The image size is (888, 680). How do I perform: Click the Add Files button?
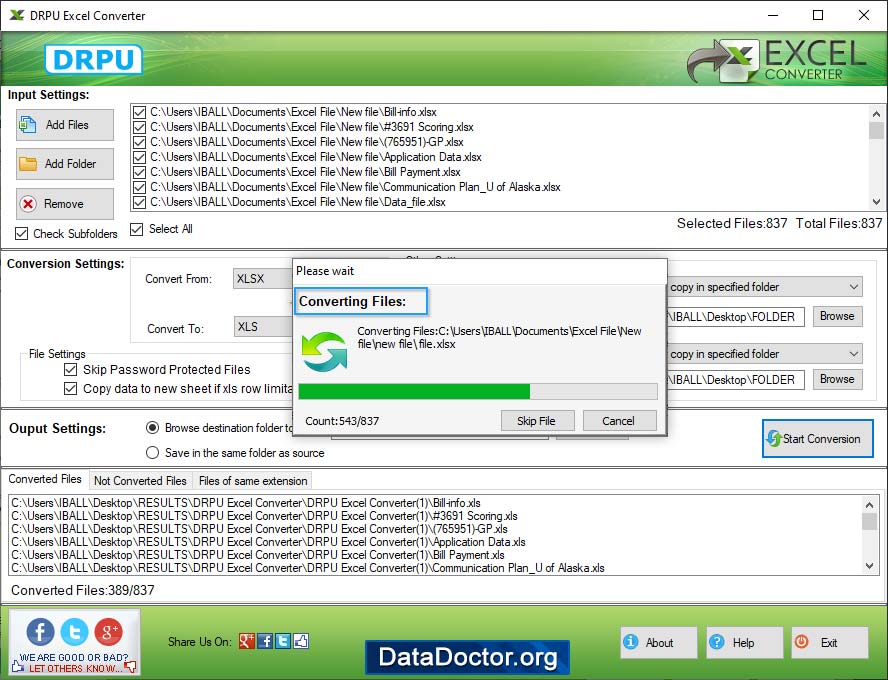(x=65, y=125)
